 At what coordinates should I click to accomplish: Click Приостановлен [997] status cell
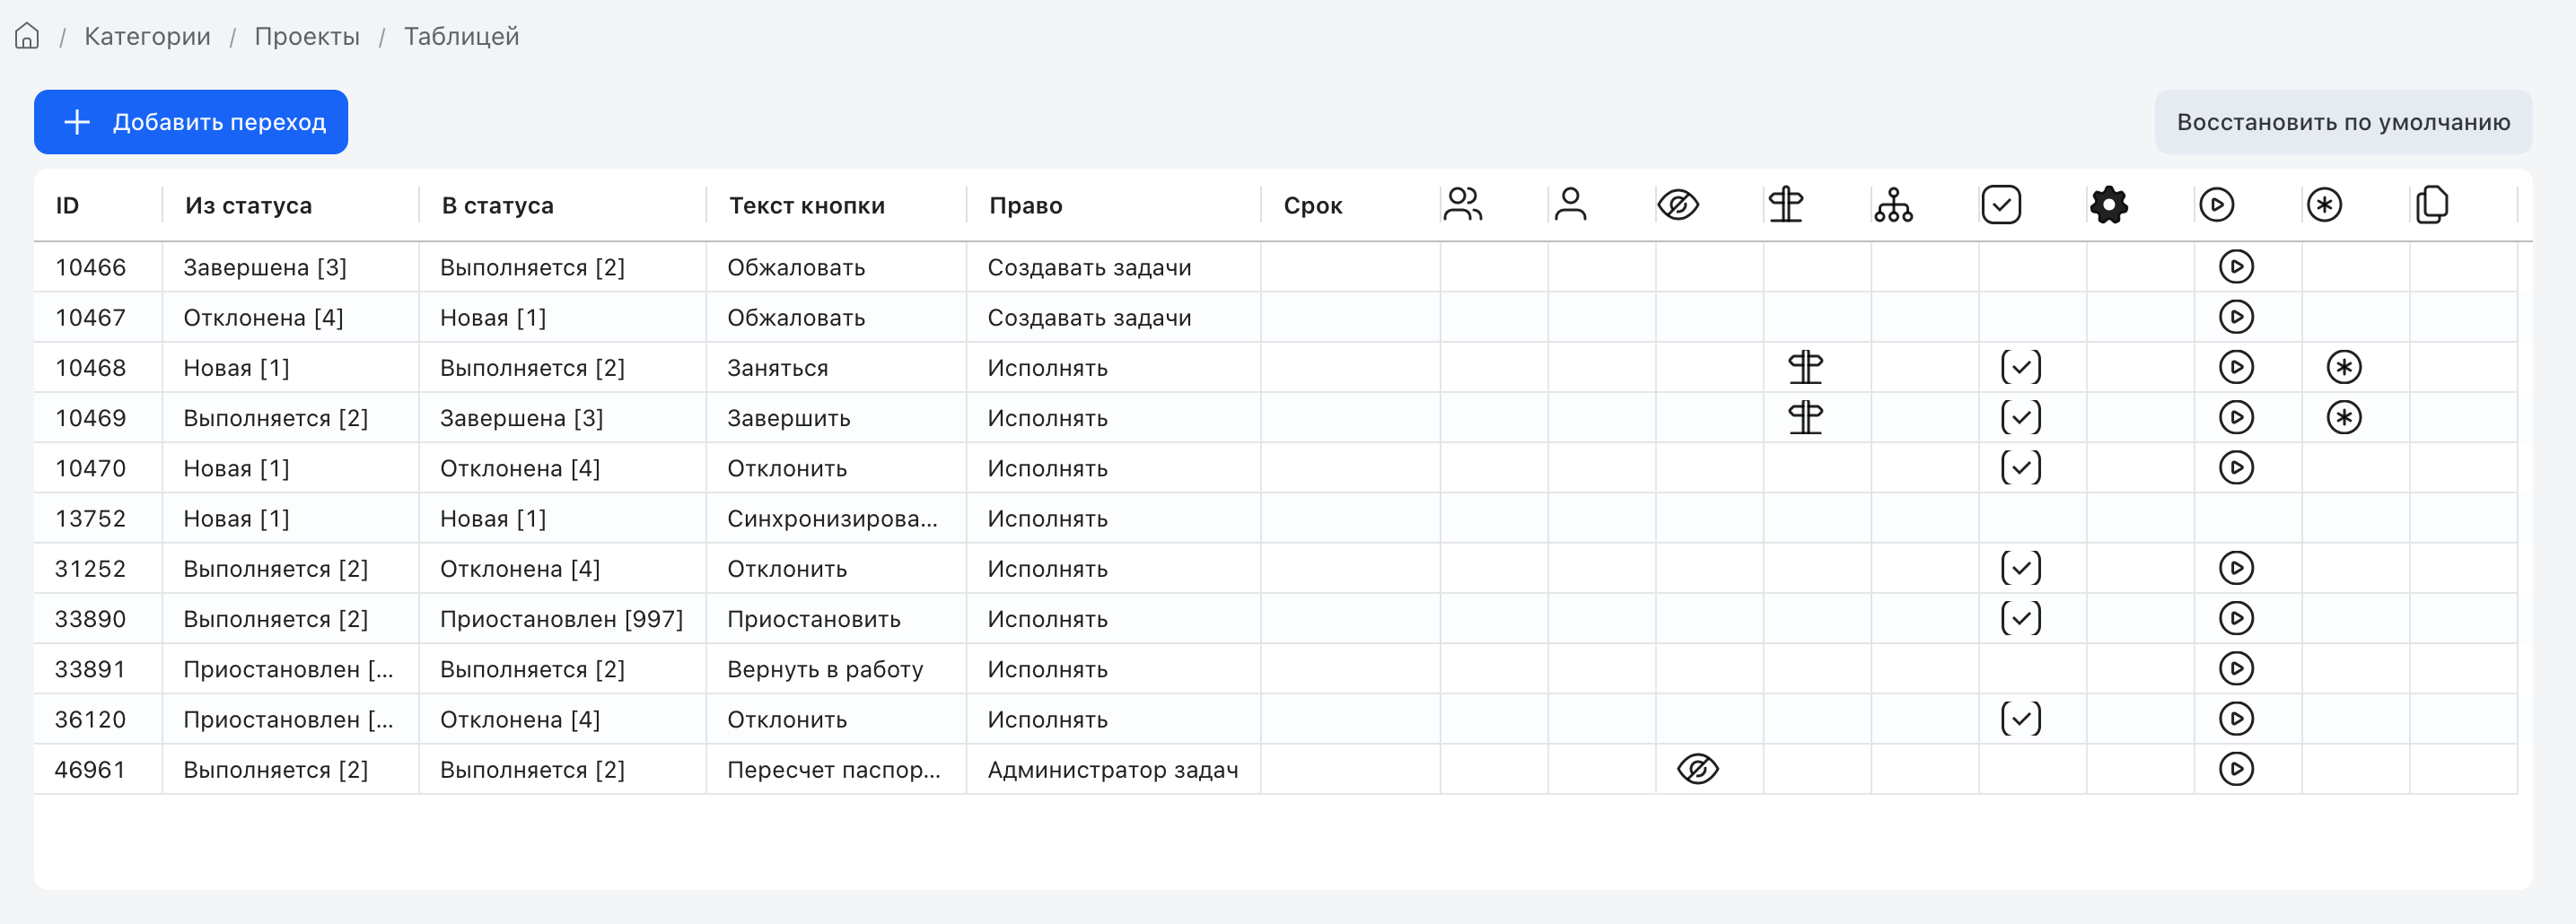coord(561,618)
